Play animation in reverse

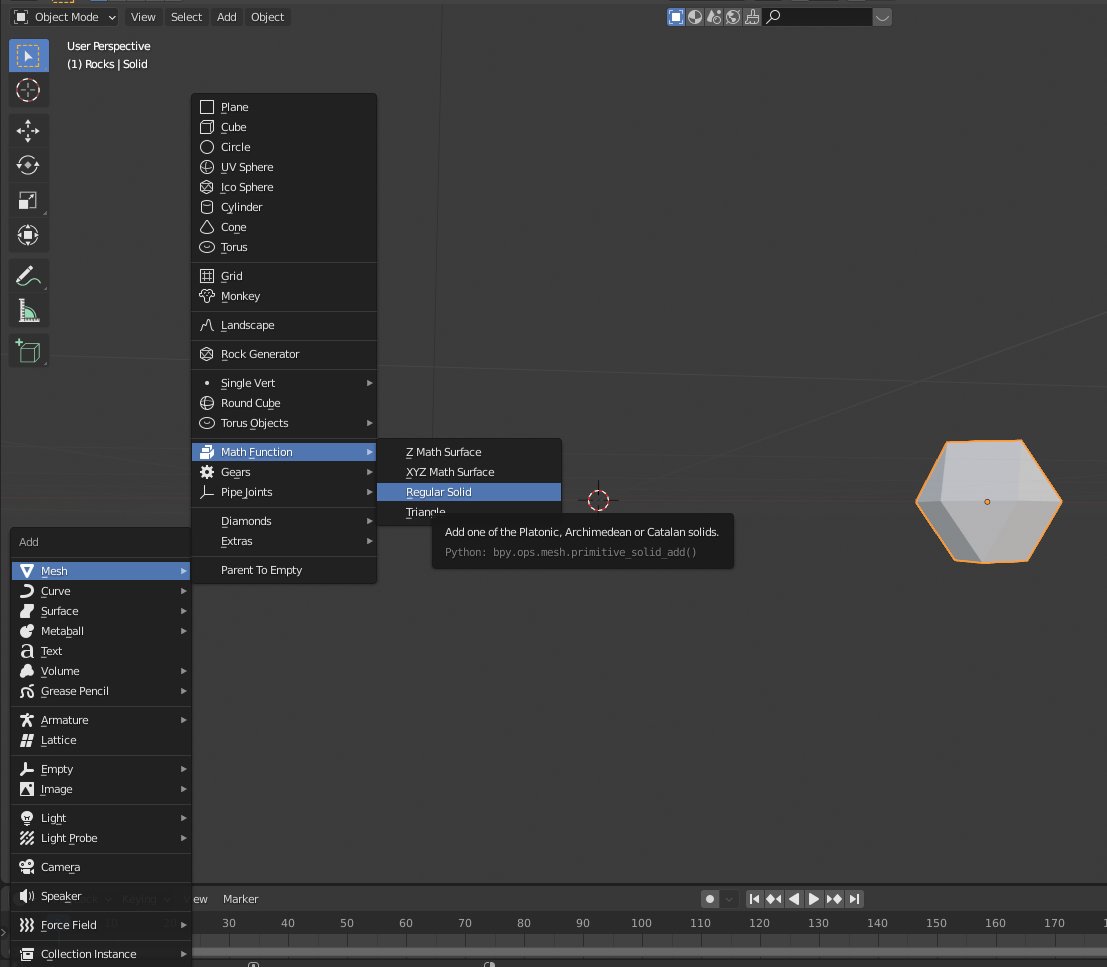pyautogui.click(x=794, y=899)
